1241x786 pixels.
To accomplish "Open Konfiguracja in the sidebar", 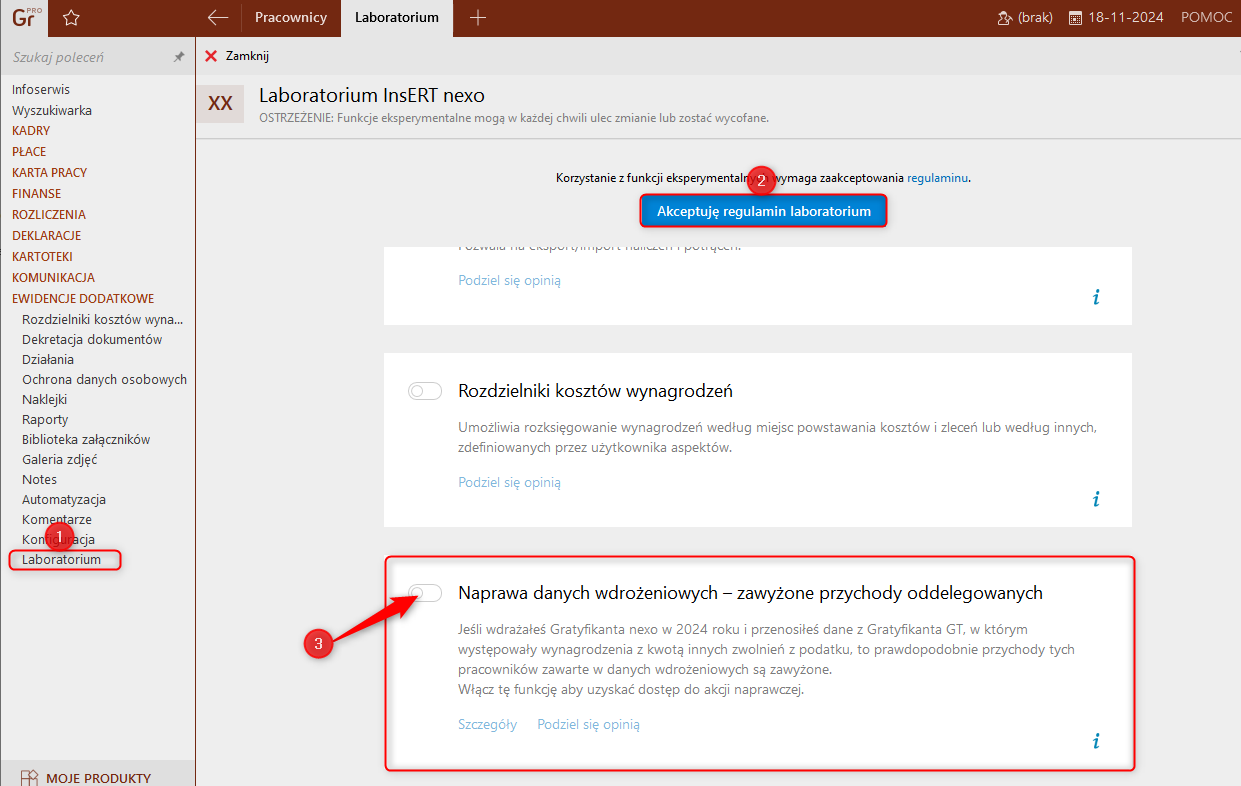I will click(x=58, y=540).
